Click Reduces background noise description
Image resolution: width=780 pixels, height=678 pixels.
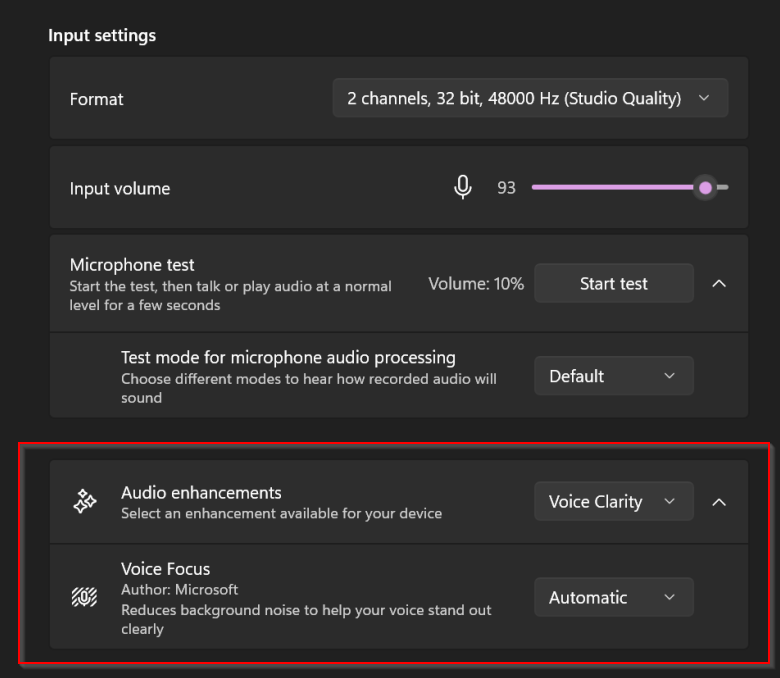(306, 619)
